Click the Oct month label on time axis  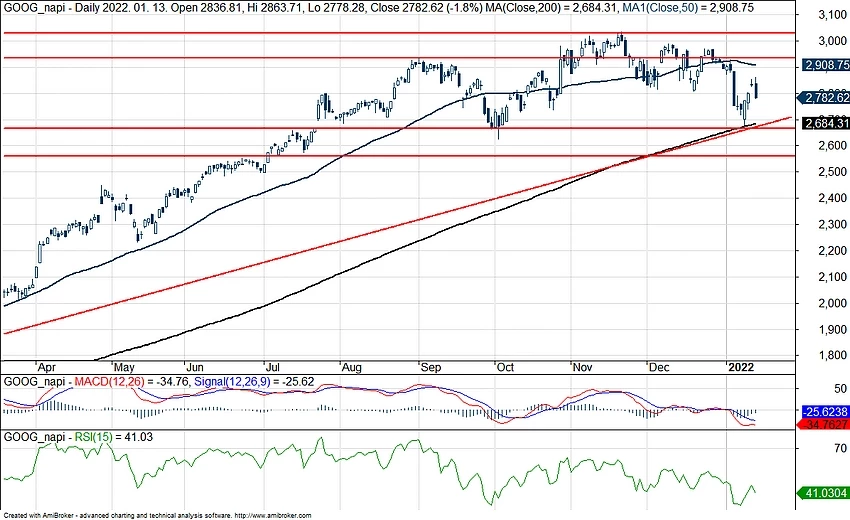pyautogui.click(x=505, y=368)
